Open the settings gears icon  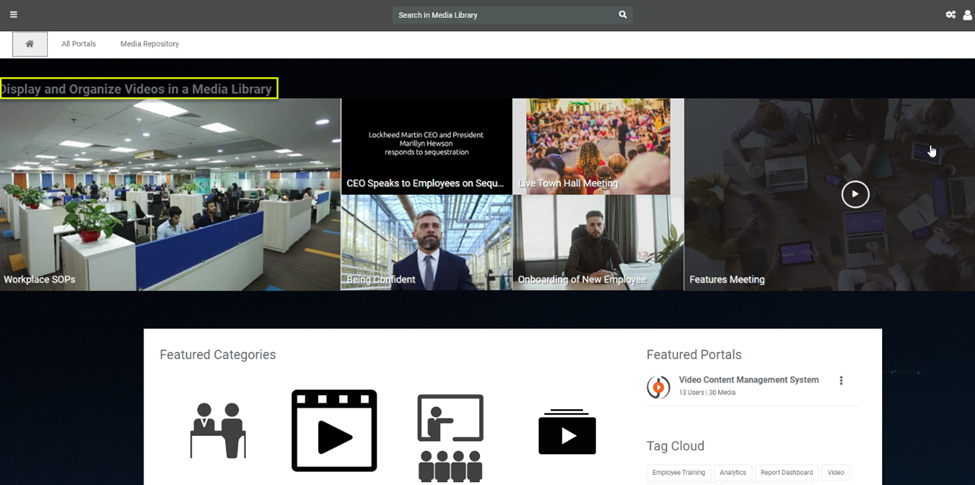950,15
